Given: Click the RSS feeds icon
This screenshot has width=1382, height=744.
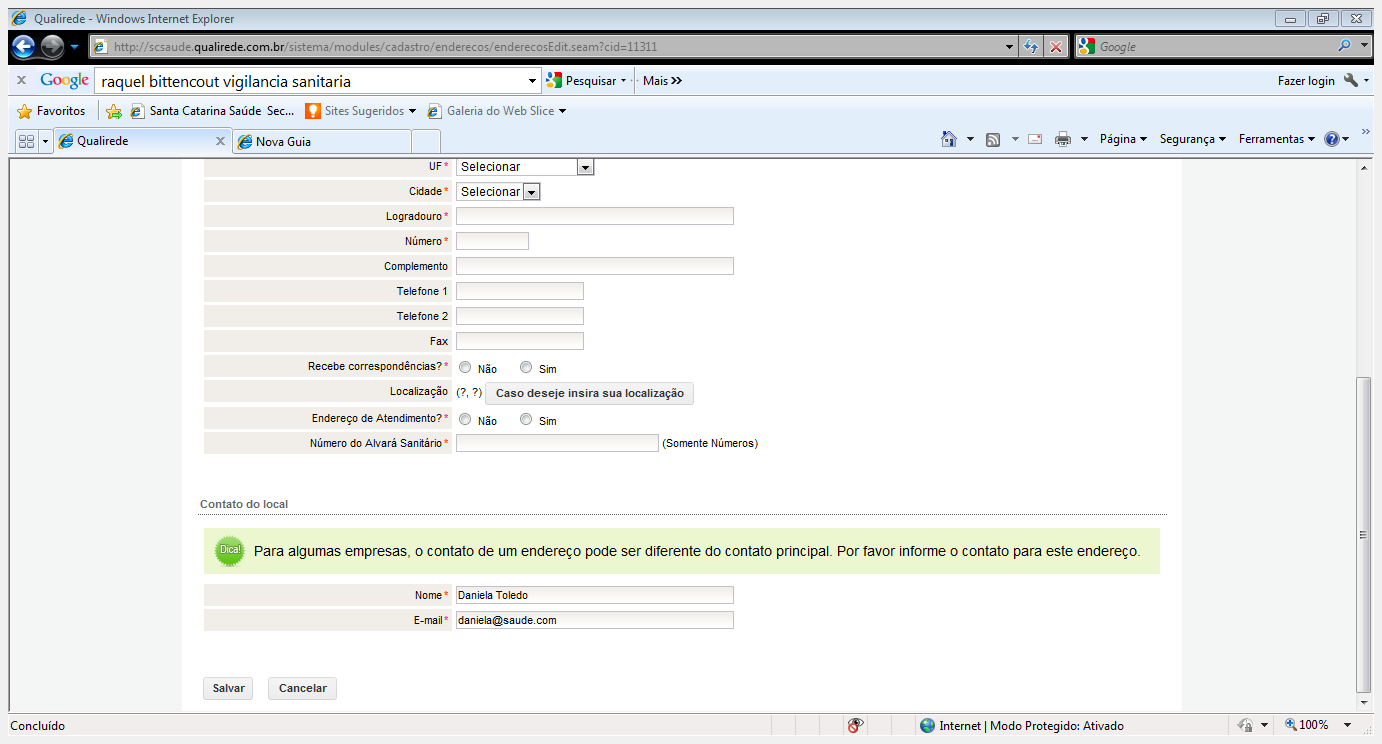Looking at the screenshot, I should 993,139.
